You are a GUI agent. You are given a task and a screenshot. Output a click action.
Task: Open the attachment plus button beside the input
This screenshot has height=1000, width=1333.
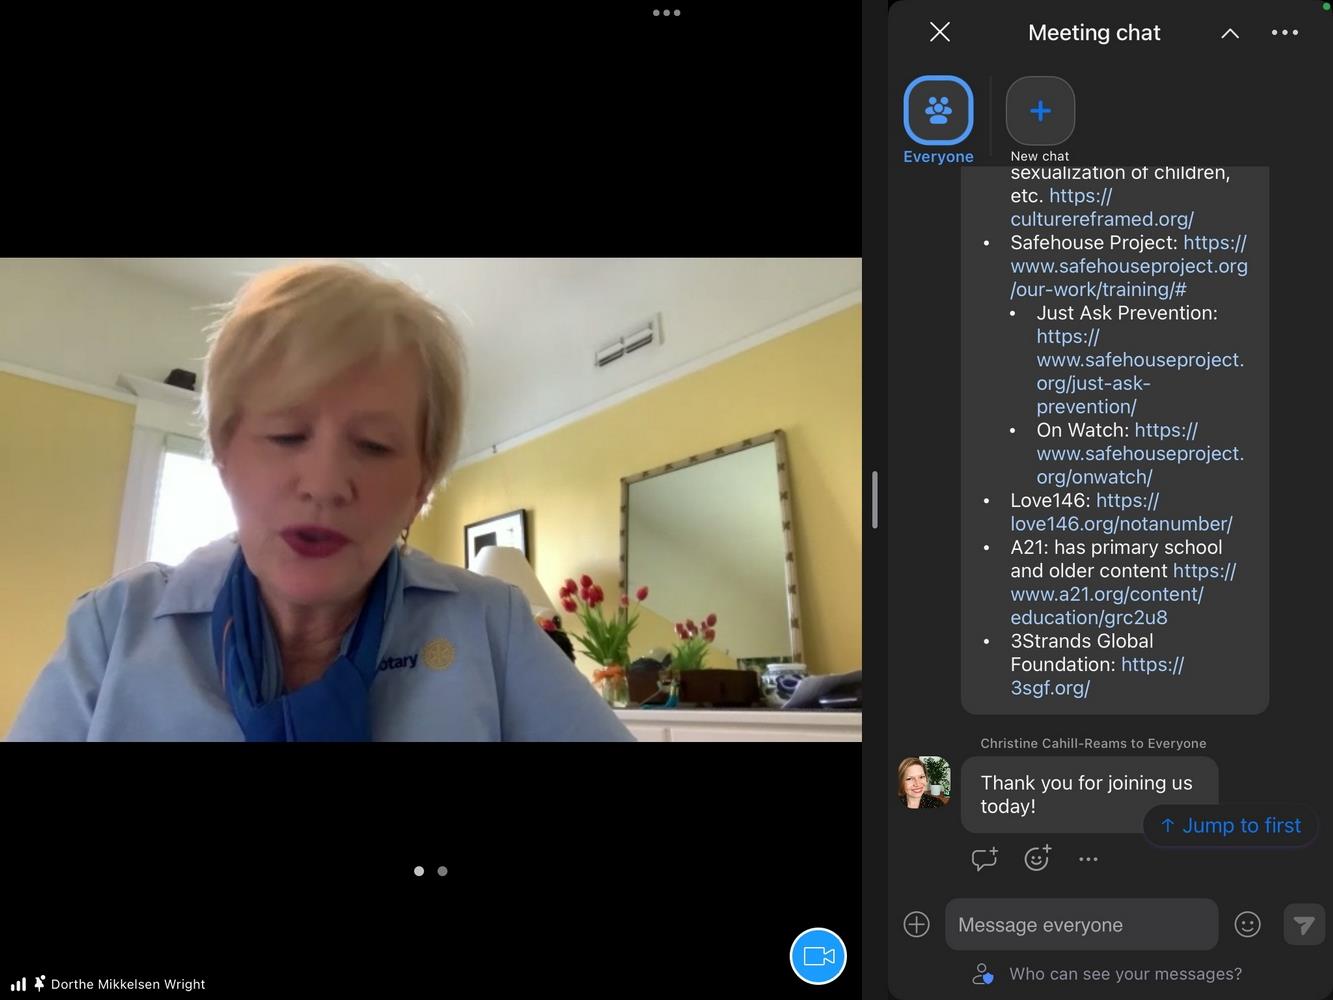(916, 924)
